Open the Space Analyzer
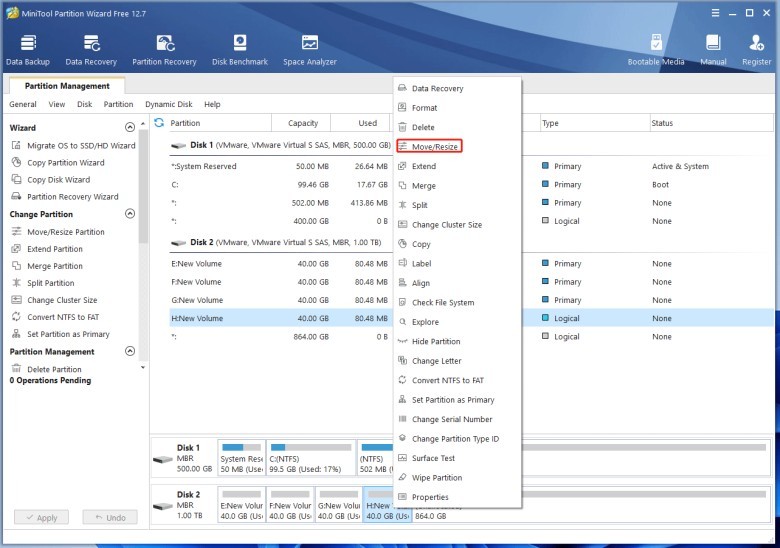Screen dimensions: 780x548 (309, 50)
